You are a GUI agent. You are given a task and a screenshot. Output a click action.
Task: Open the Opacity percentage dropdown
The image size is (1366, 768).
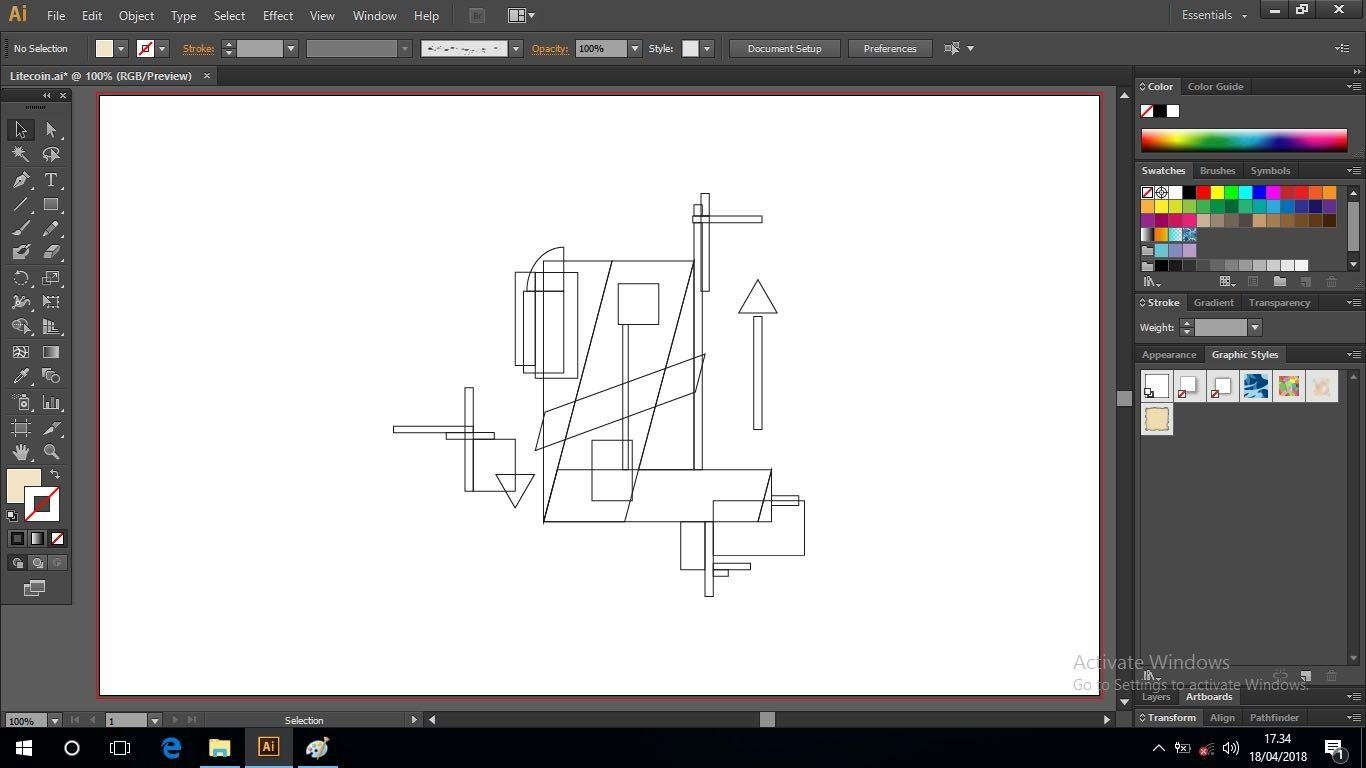[634, 48]
